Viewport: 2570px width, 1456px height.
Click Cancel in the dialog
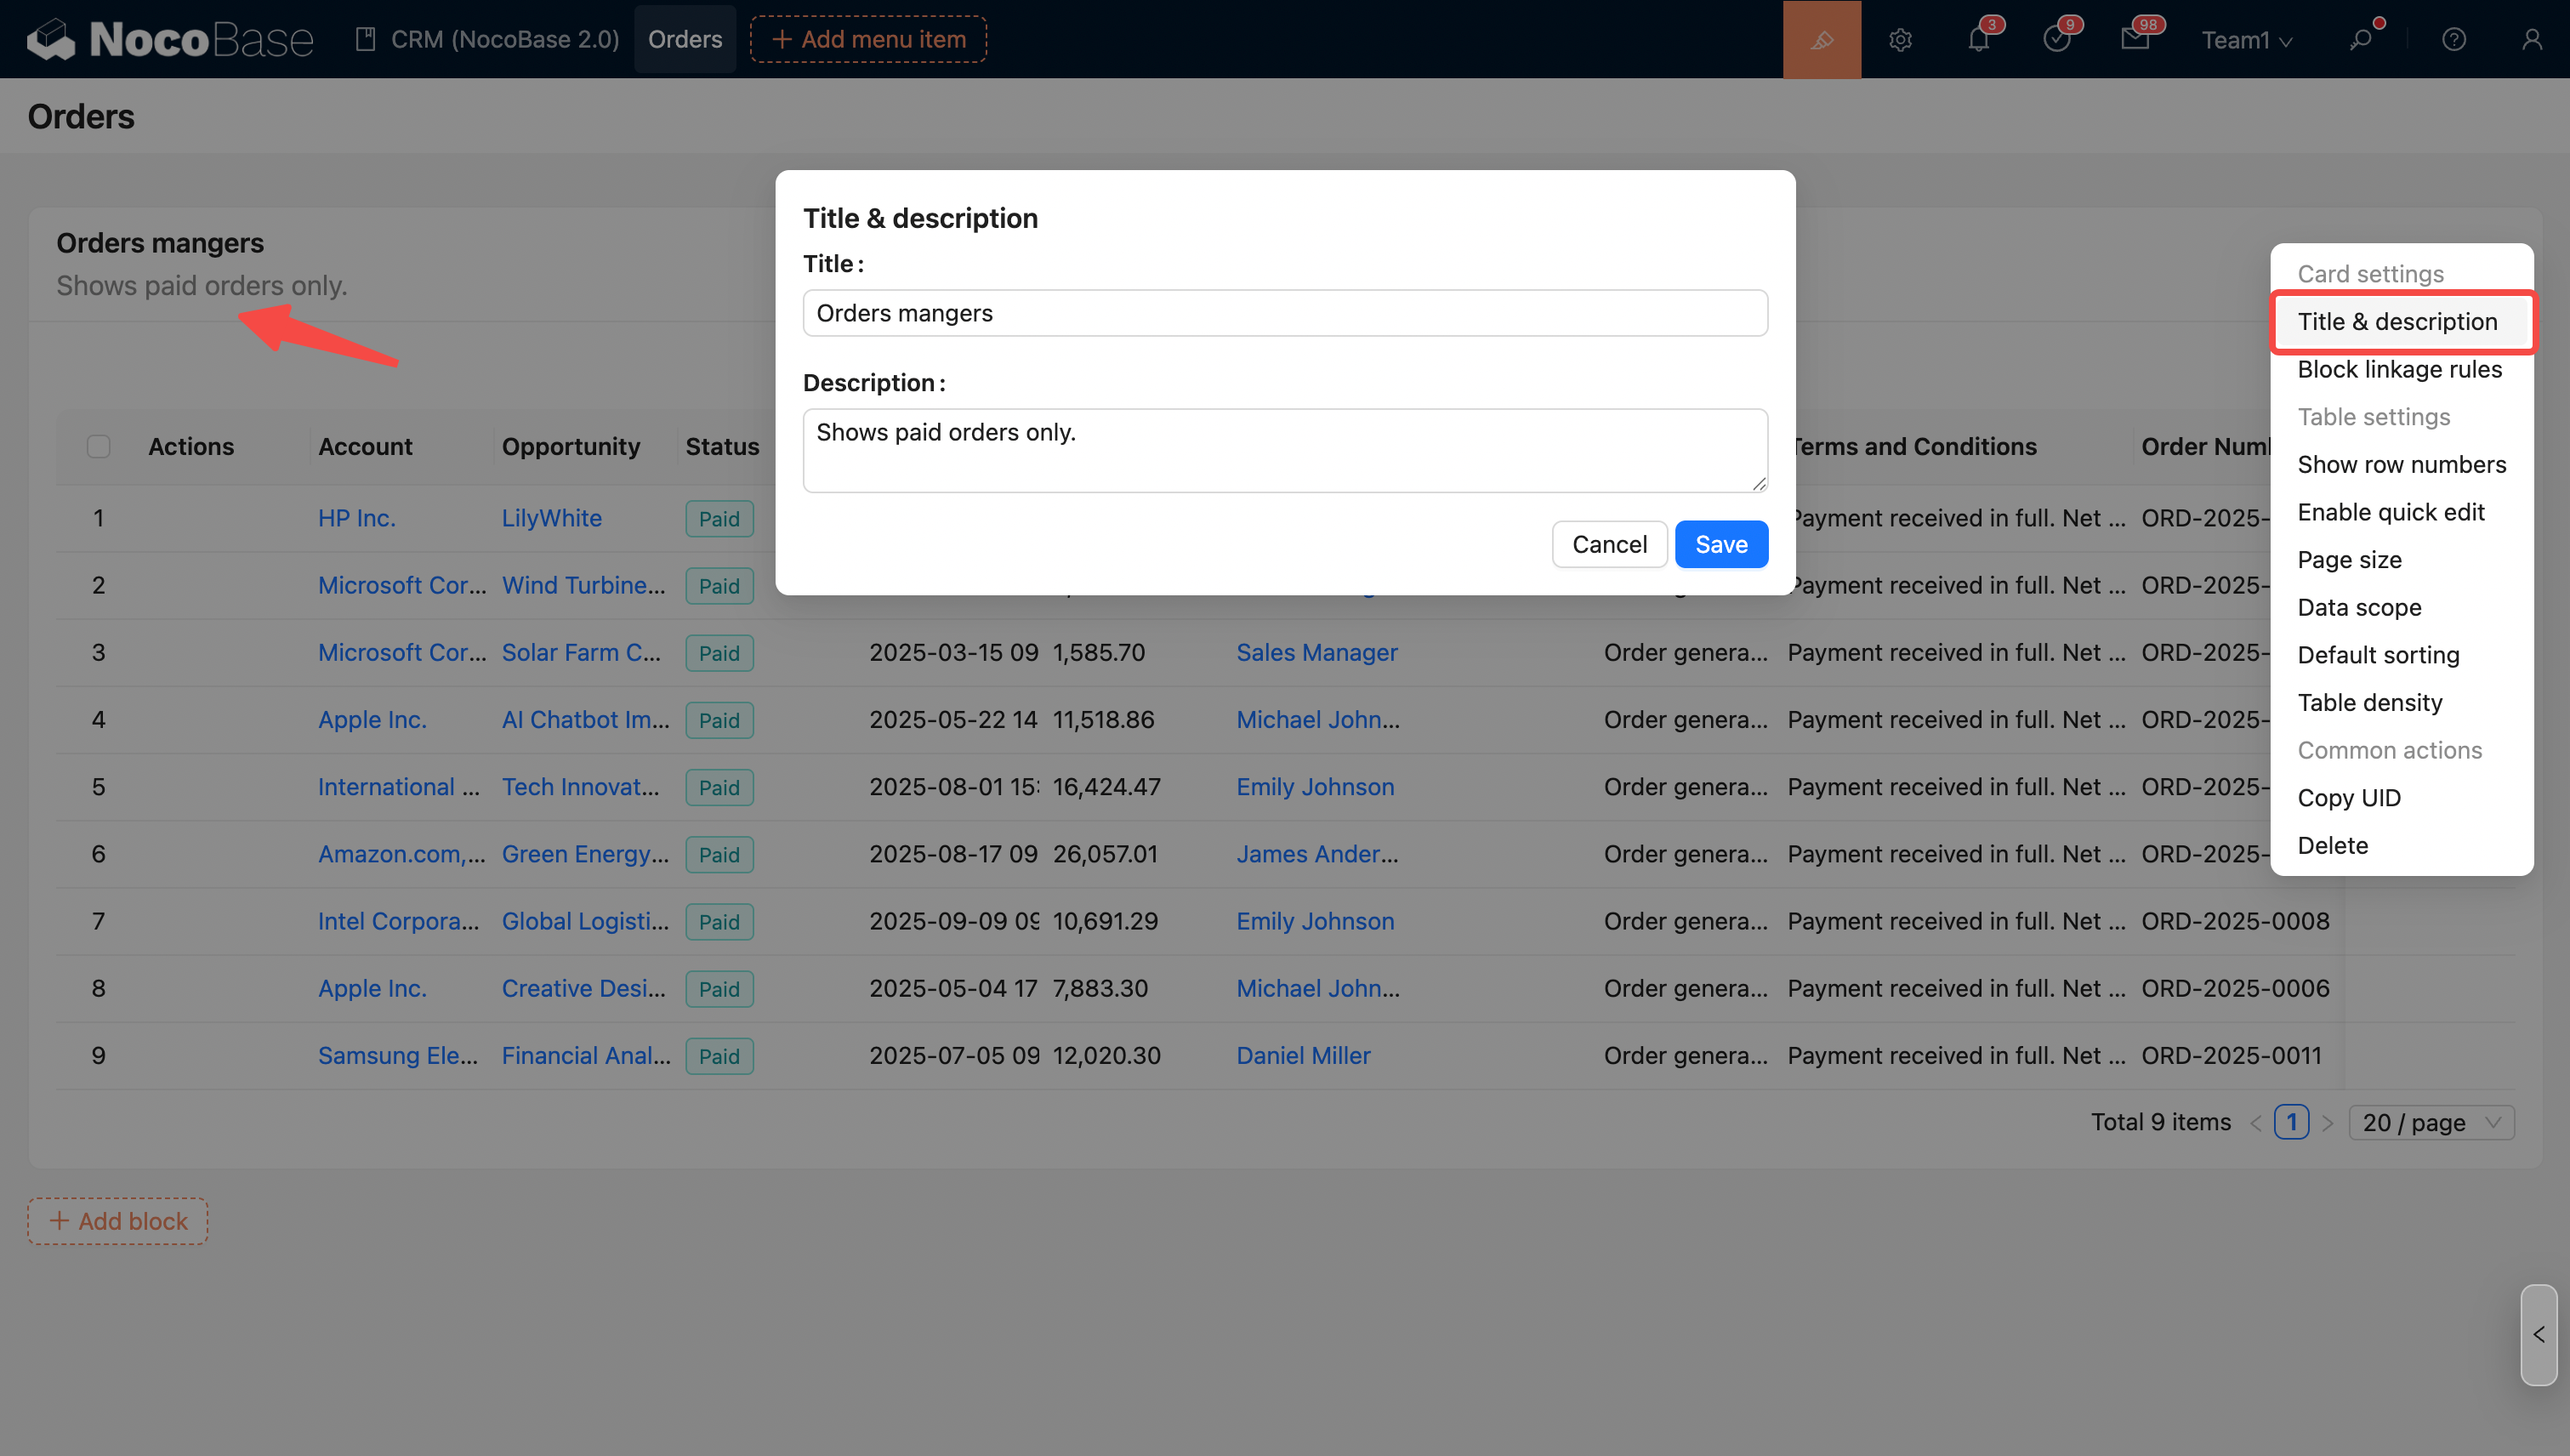pyautogui.click(x=1608, y=544)
